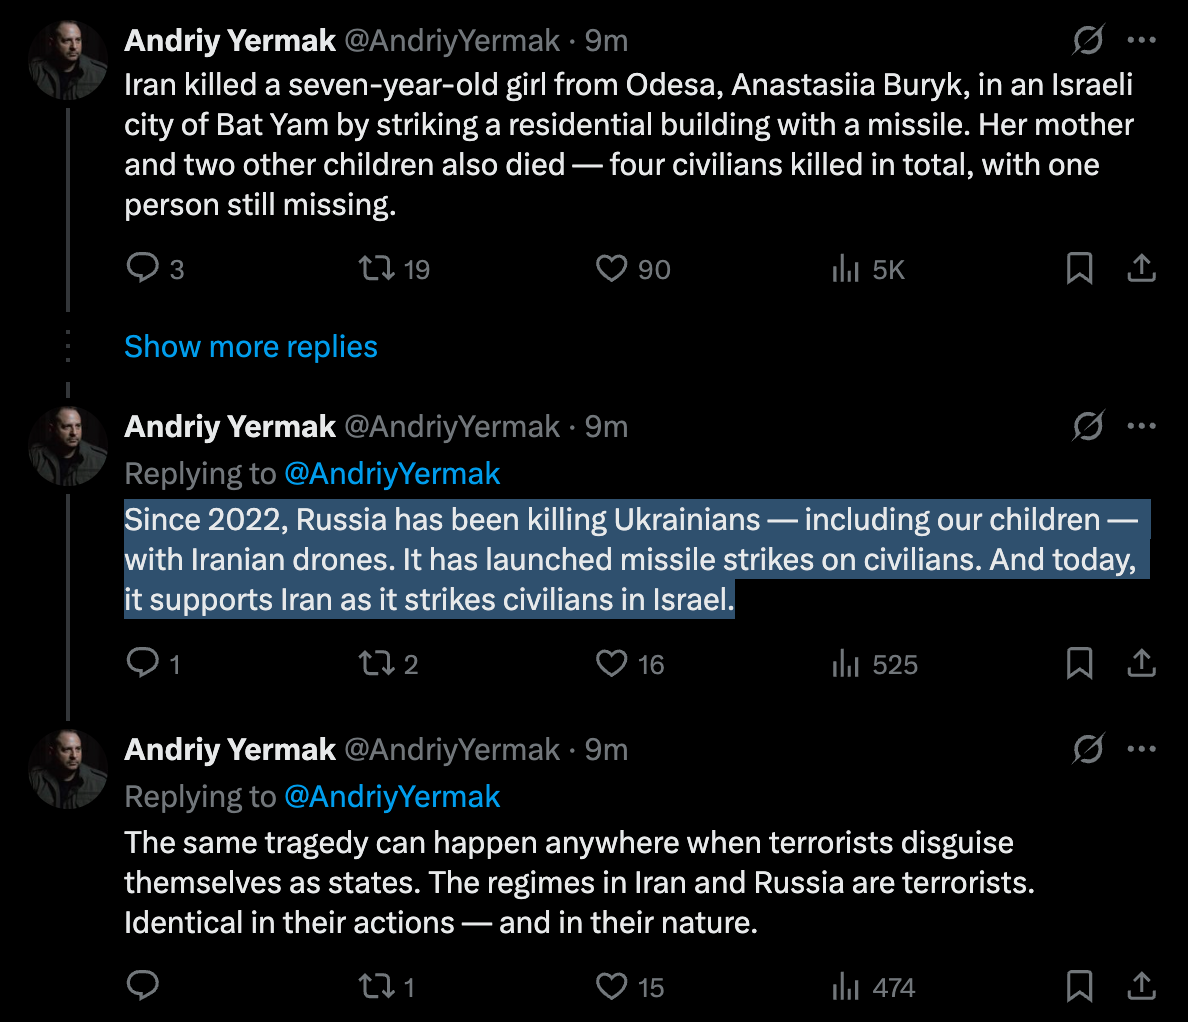
Task: Share the third tweet with 474 views
Action: click(x=1141, y=986)
